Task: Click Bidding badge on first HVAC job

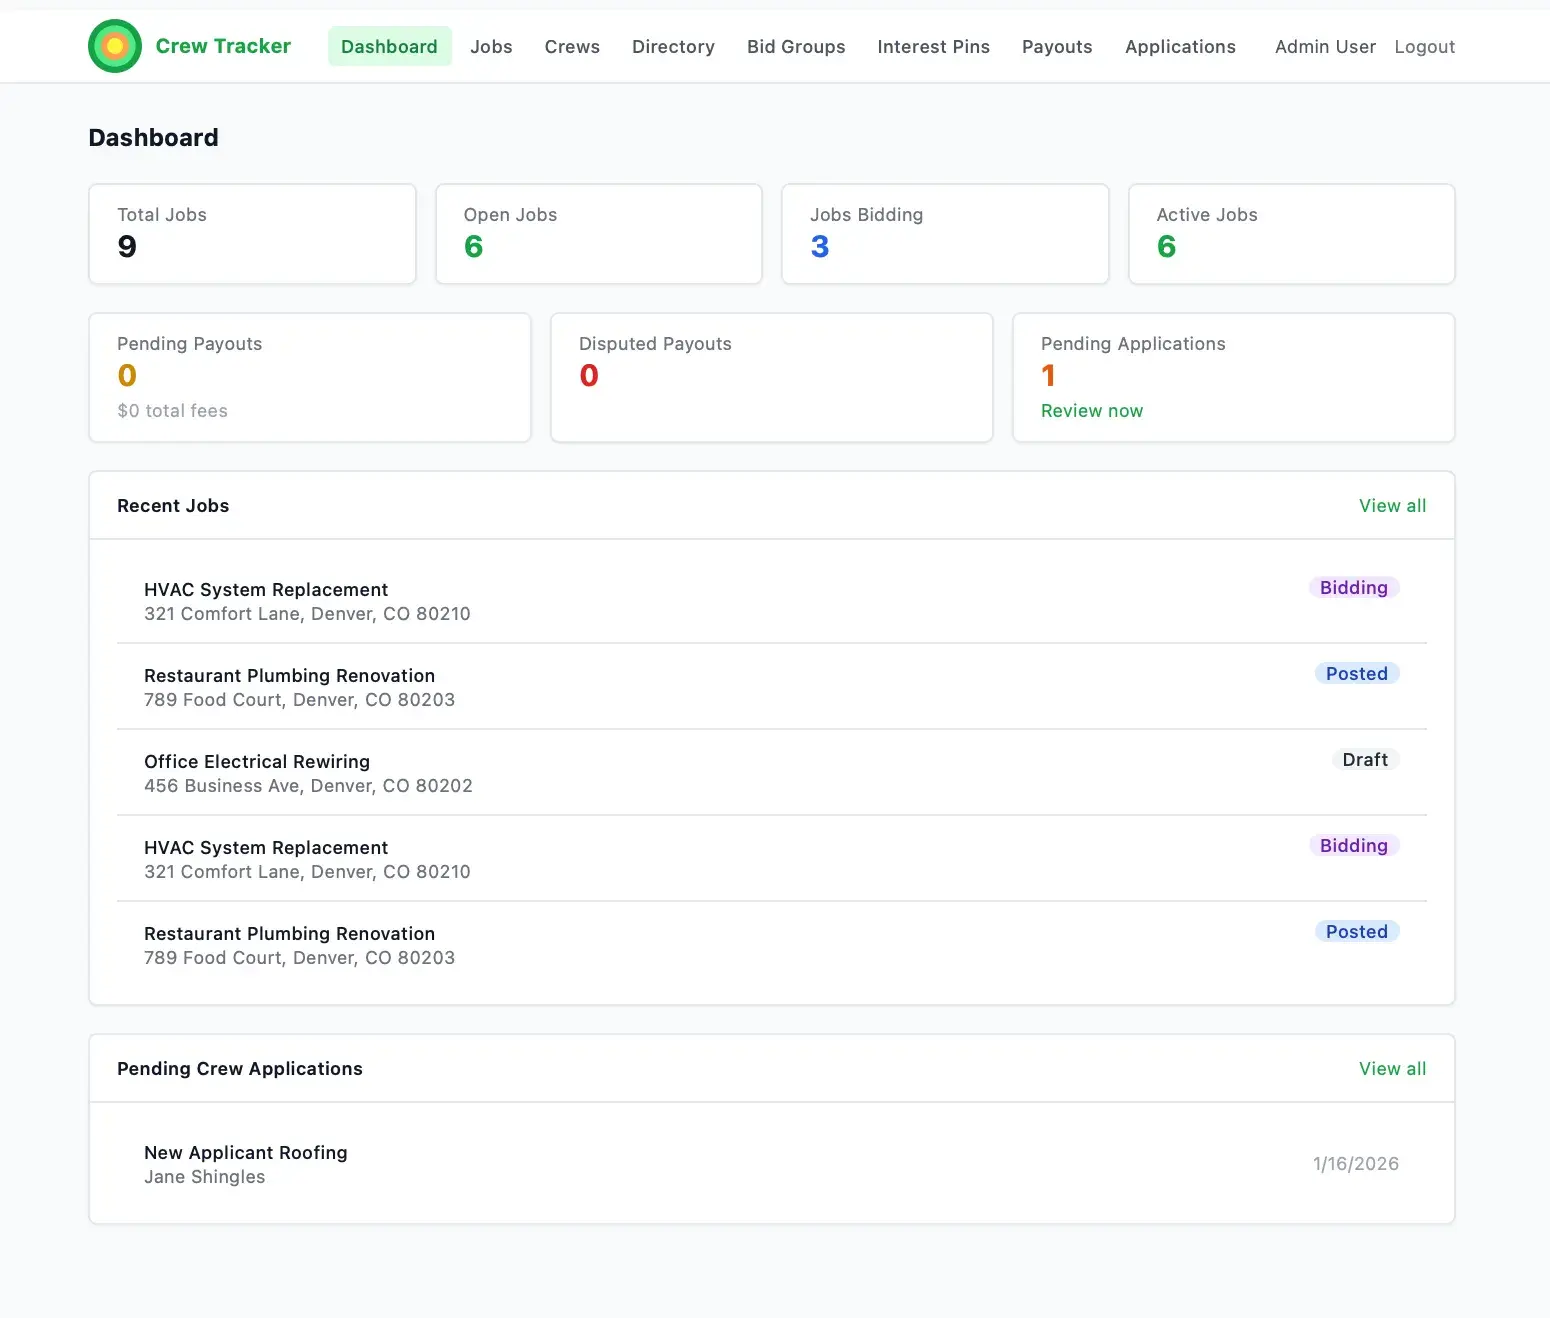Action: pyautogui.click(x=1354, y=588)
